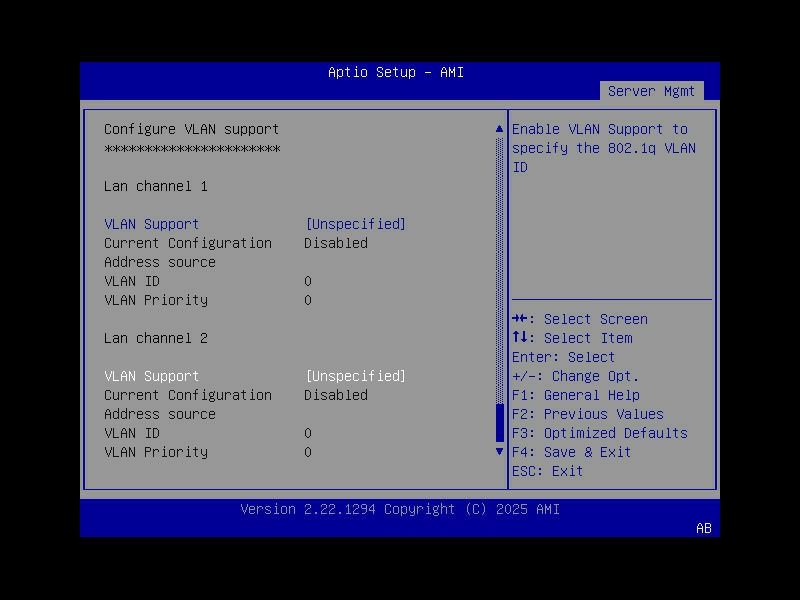Select the Configure VLAN support heading
The image size is (800, 600).
[x=192, y=128]
